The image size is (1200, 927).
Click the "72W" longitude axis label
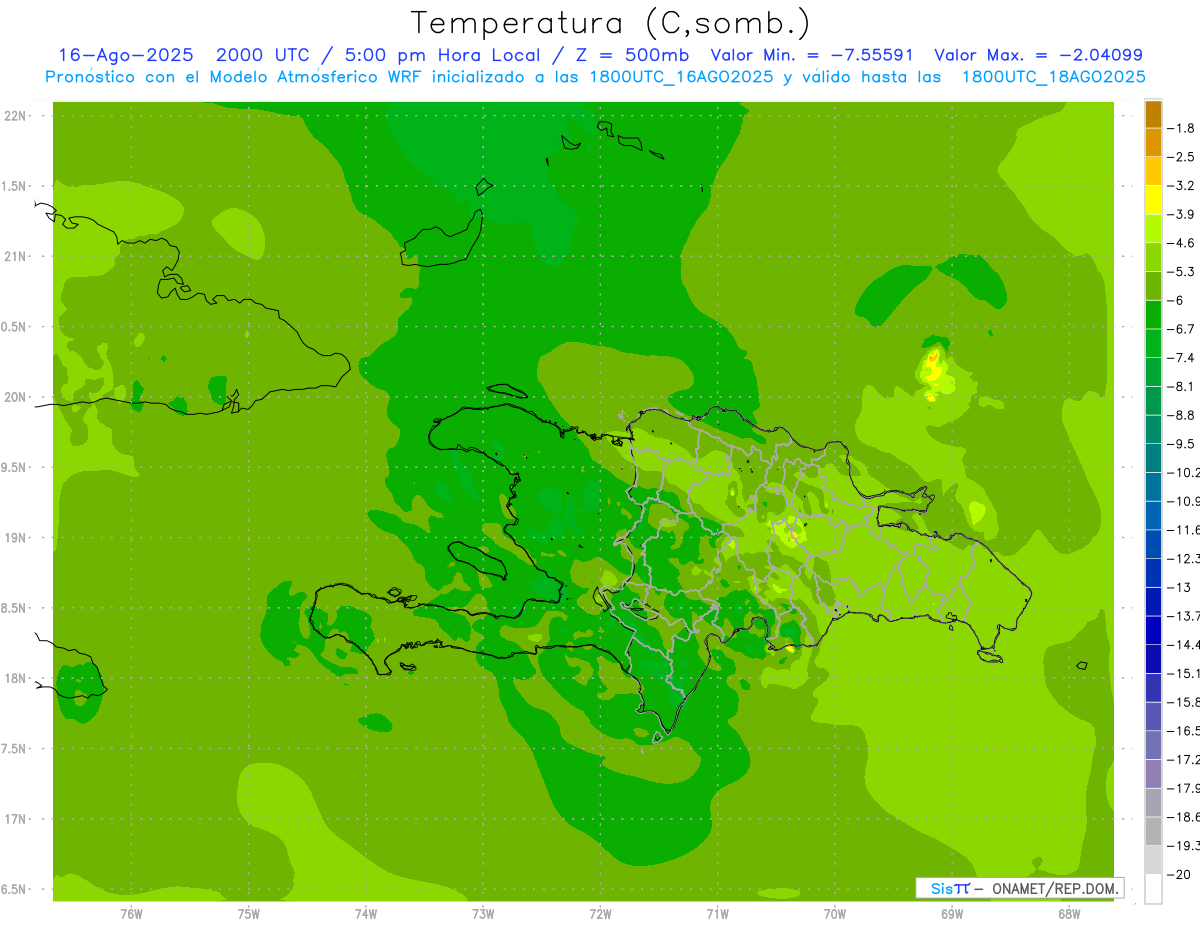(600, 914)
